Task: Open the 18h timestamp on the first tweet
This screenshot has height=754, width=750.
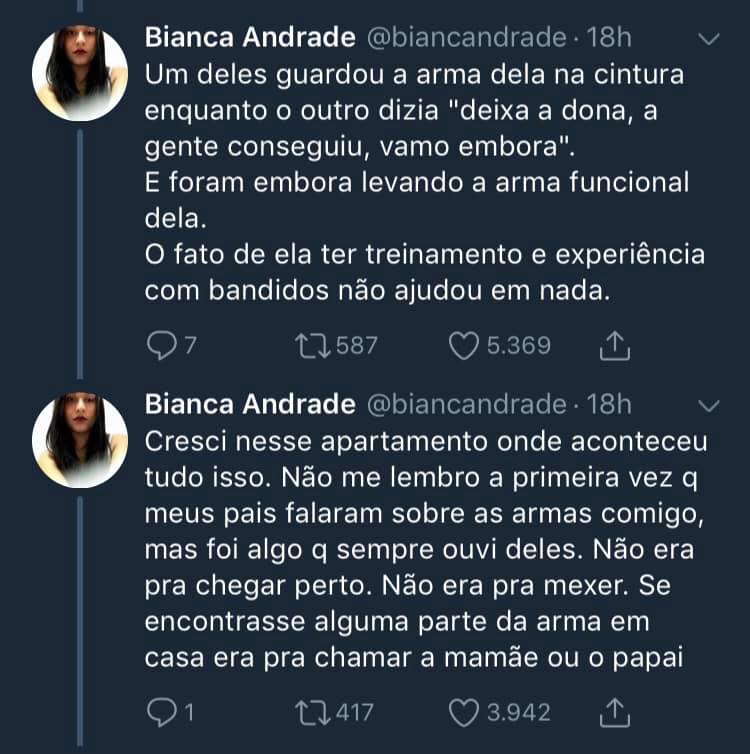Action: click(x=609, y=38)
